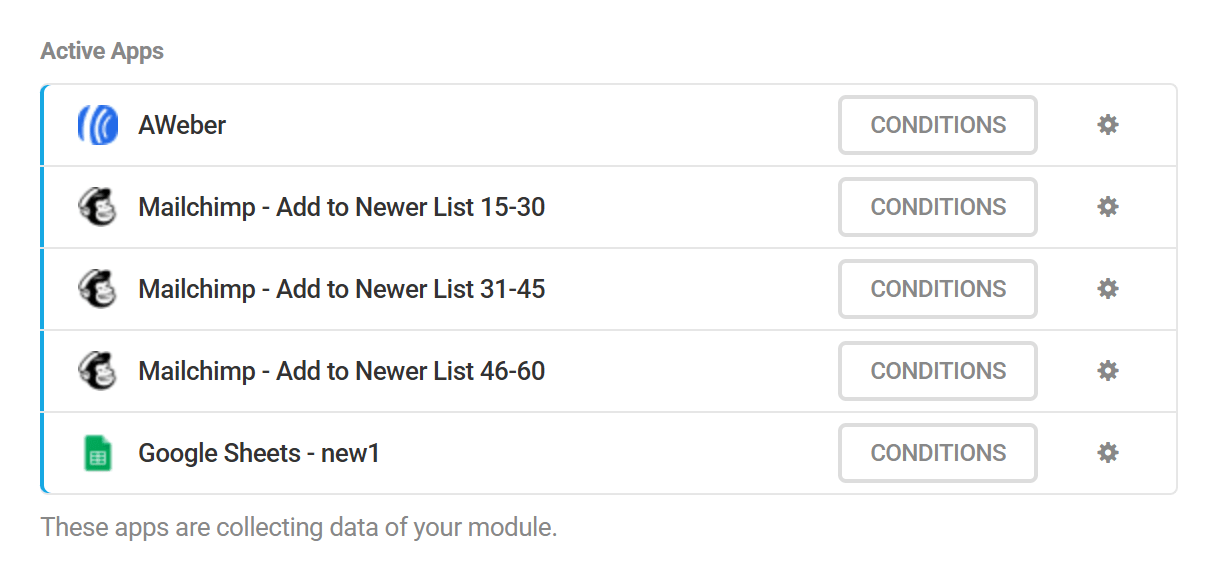Click the AWeber app icon
The image size is (1220, 588).
tap(96, 124)
